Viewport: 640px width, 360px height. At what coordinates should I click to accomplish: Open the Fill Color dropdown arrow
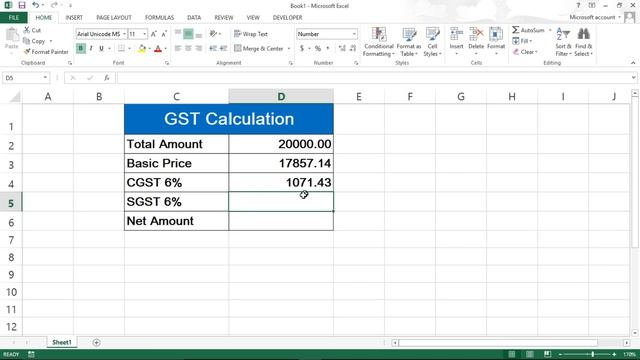click(x=150, y=49)
